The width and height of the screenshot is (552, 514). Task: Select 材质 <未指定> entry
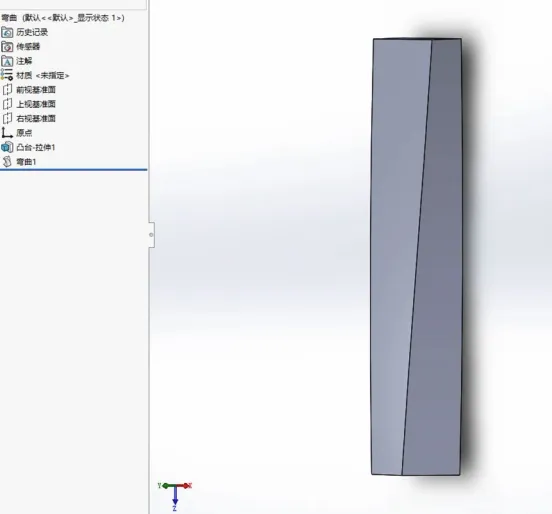point(43,75)
